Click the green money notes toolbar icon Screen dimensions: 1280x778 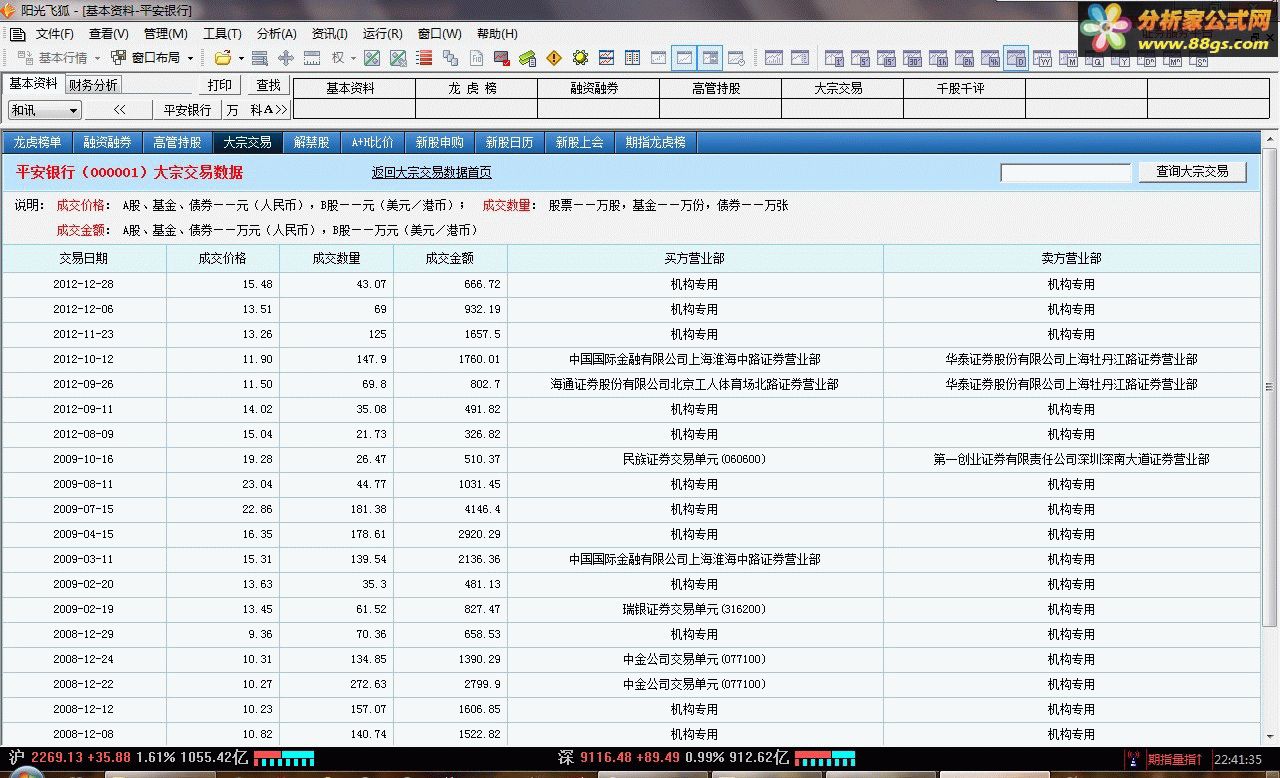point(527,58)
